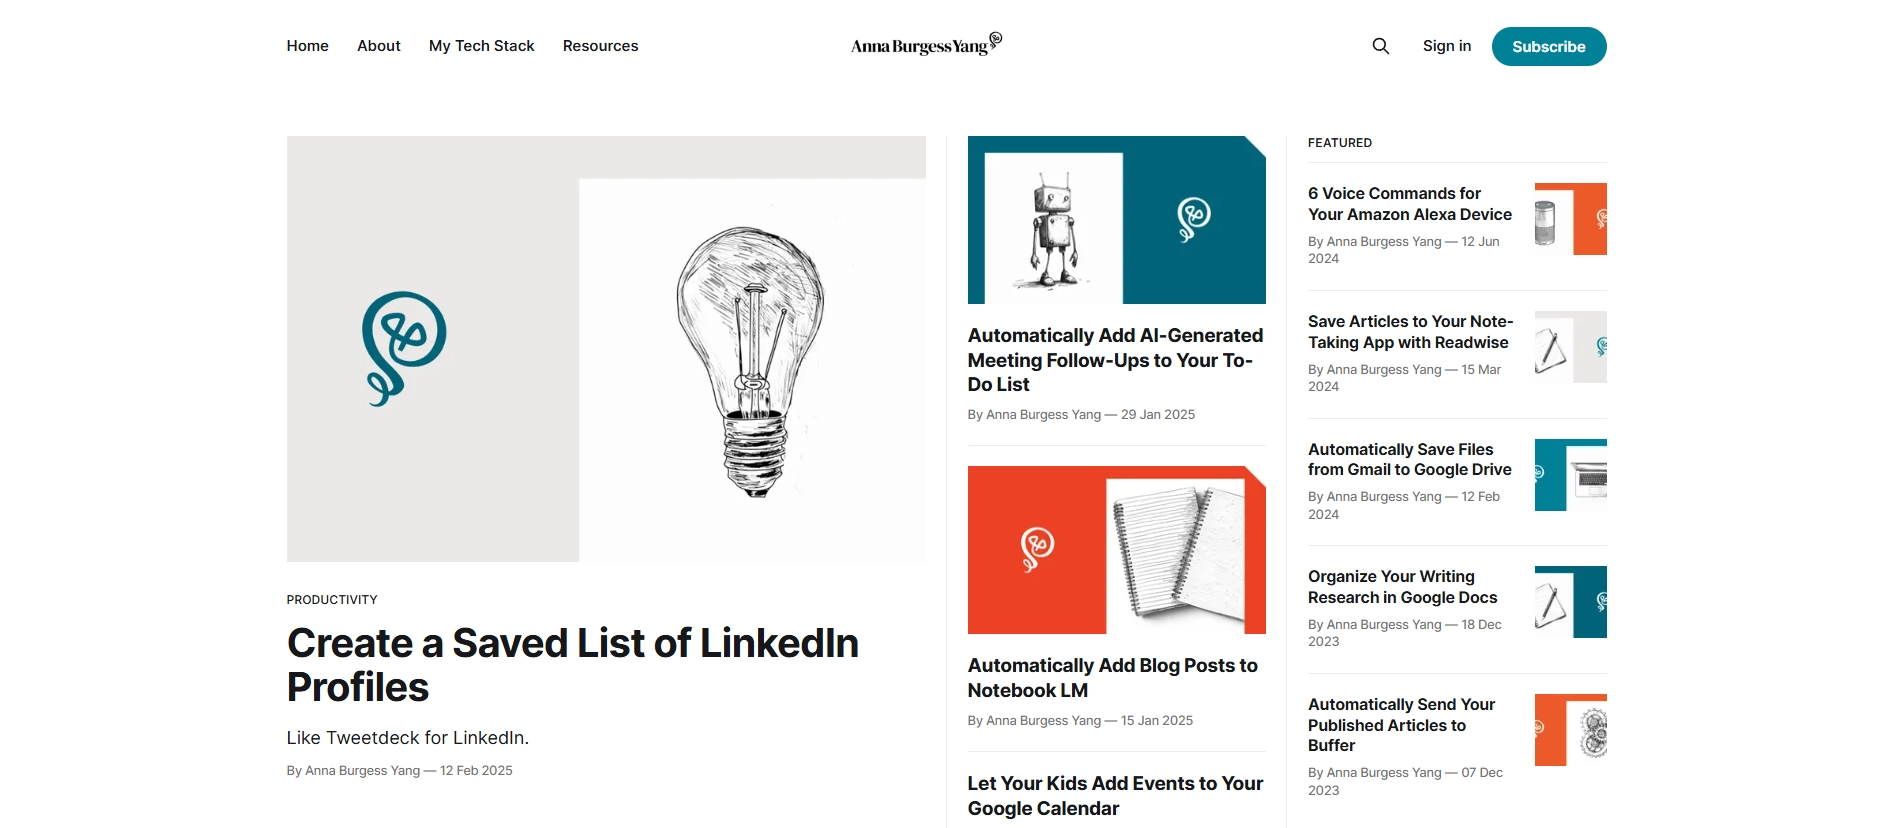
Task: Click the Google Docs research thumbnail
Action: click(1570, 602)
